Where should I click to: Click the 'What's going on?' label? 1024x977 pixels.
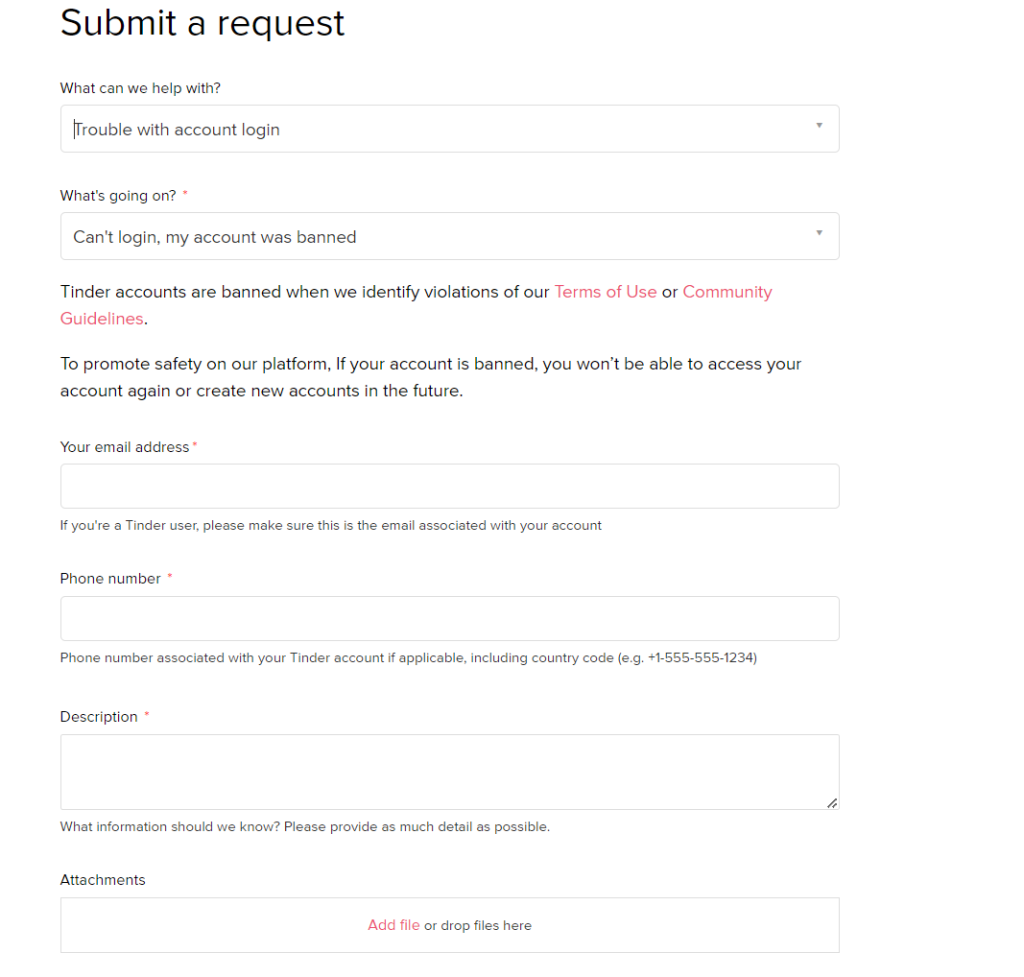point(118,196)
